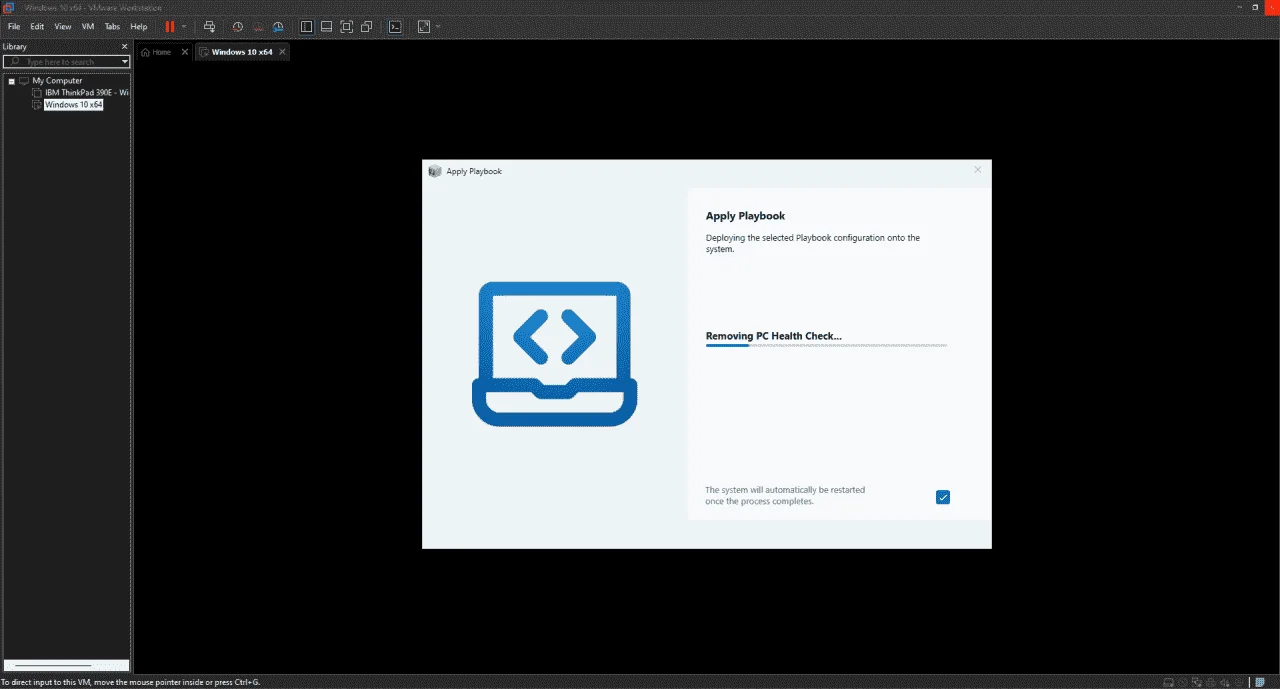Open the Help menu
This screenshot has height=689, width=1280.
pos(139,27)
